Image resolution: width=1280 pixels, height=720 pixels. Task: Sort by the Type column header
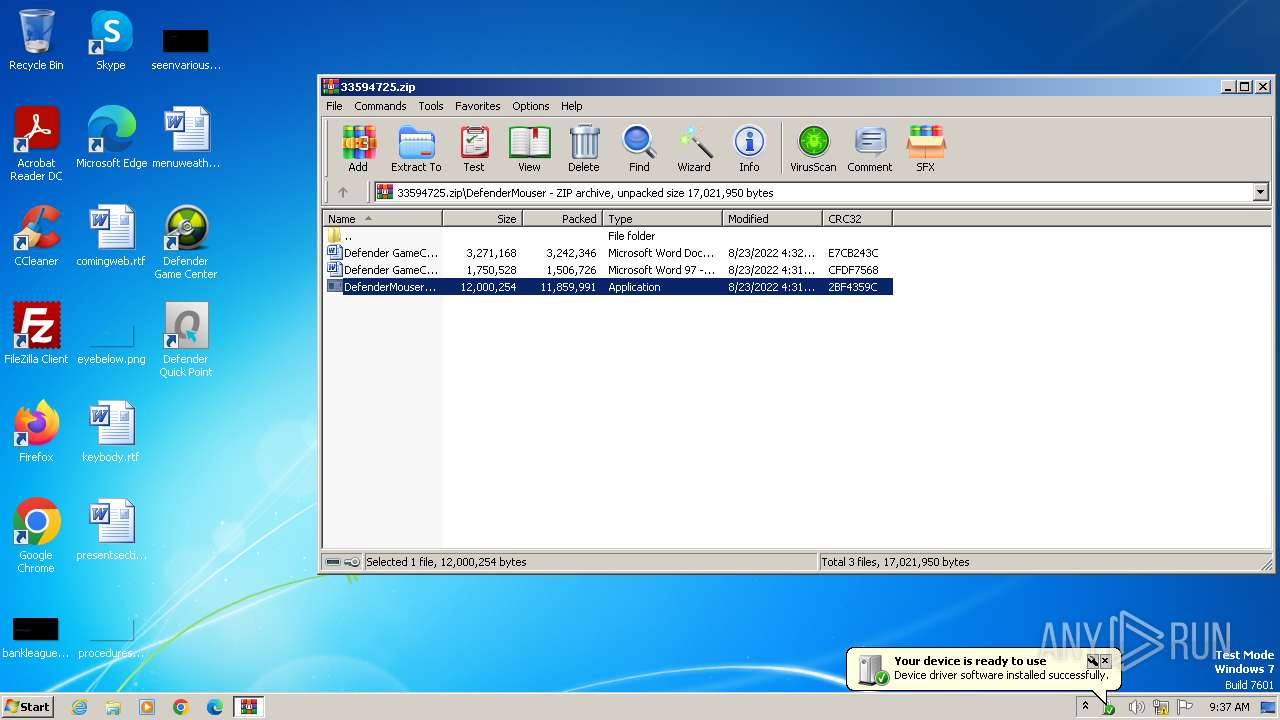tap(662, 219)
